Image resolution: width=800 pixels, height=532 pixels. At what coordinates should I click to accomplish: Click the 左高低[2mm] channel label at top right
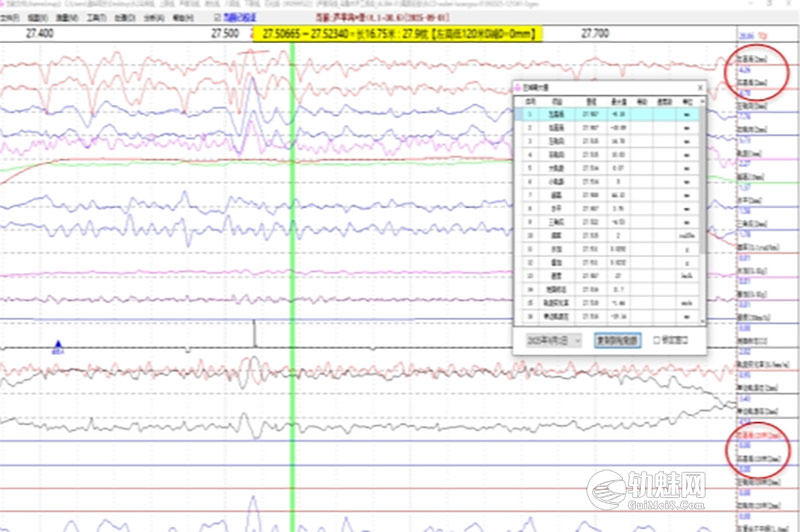coord(753,59)
